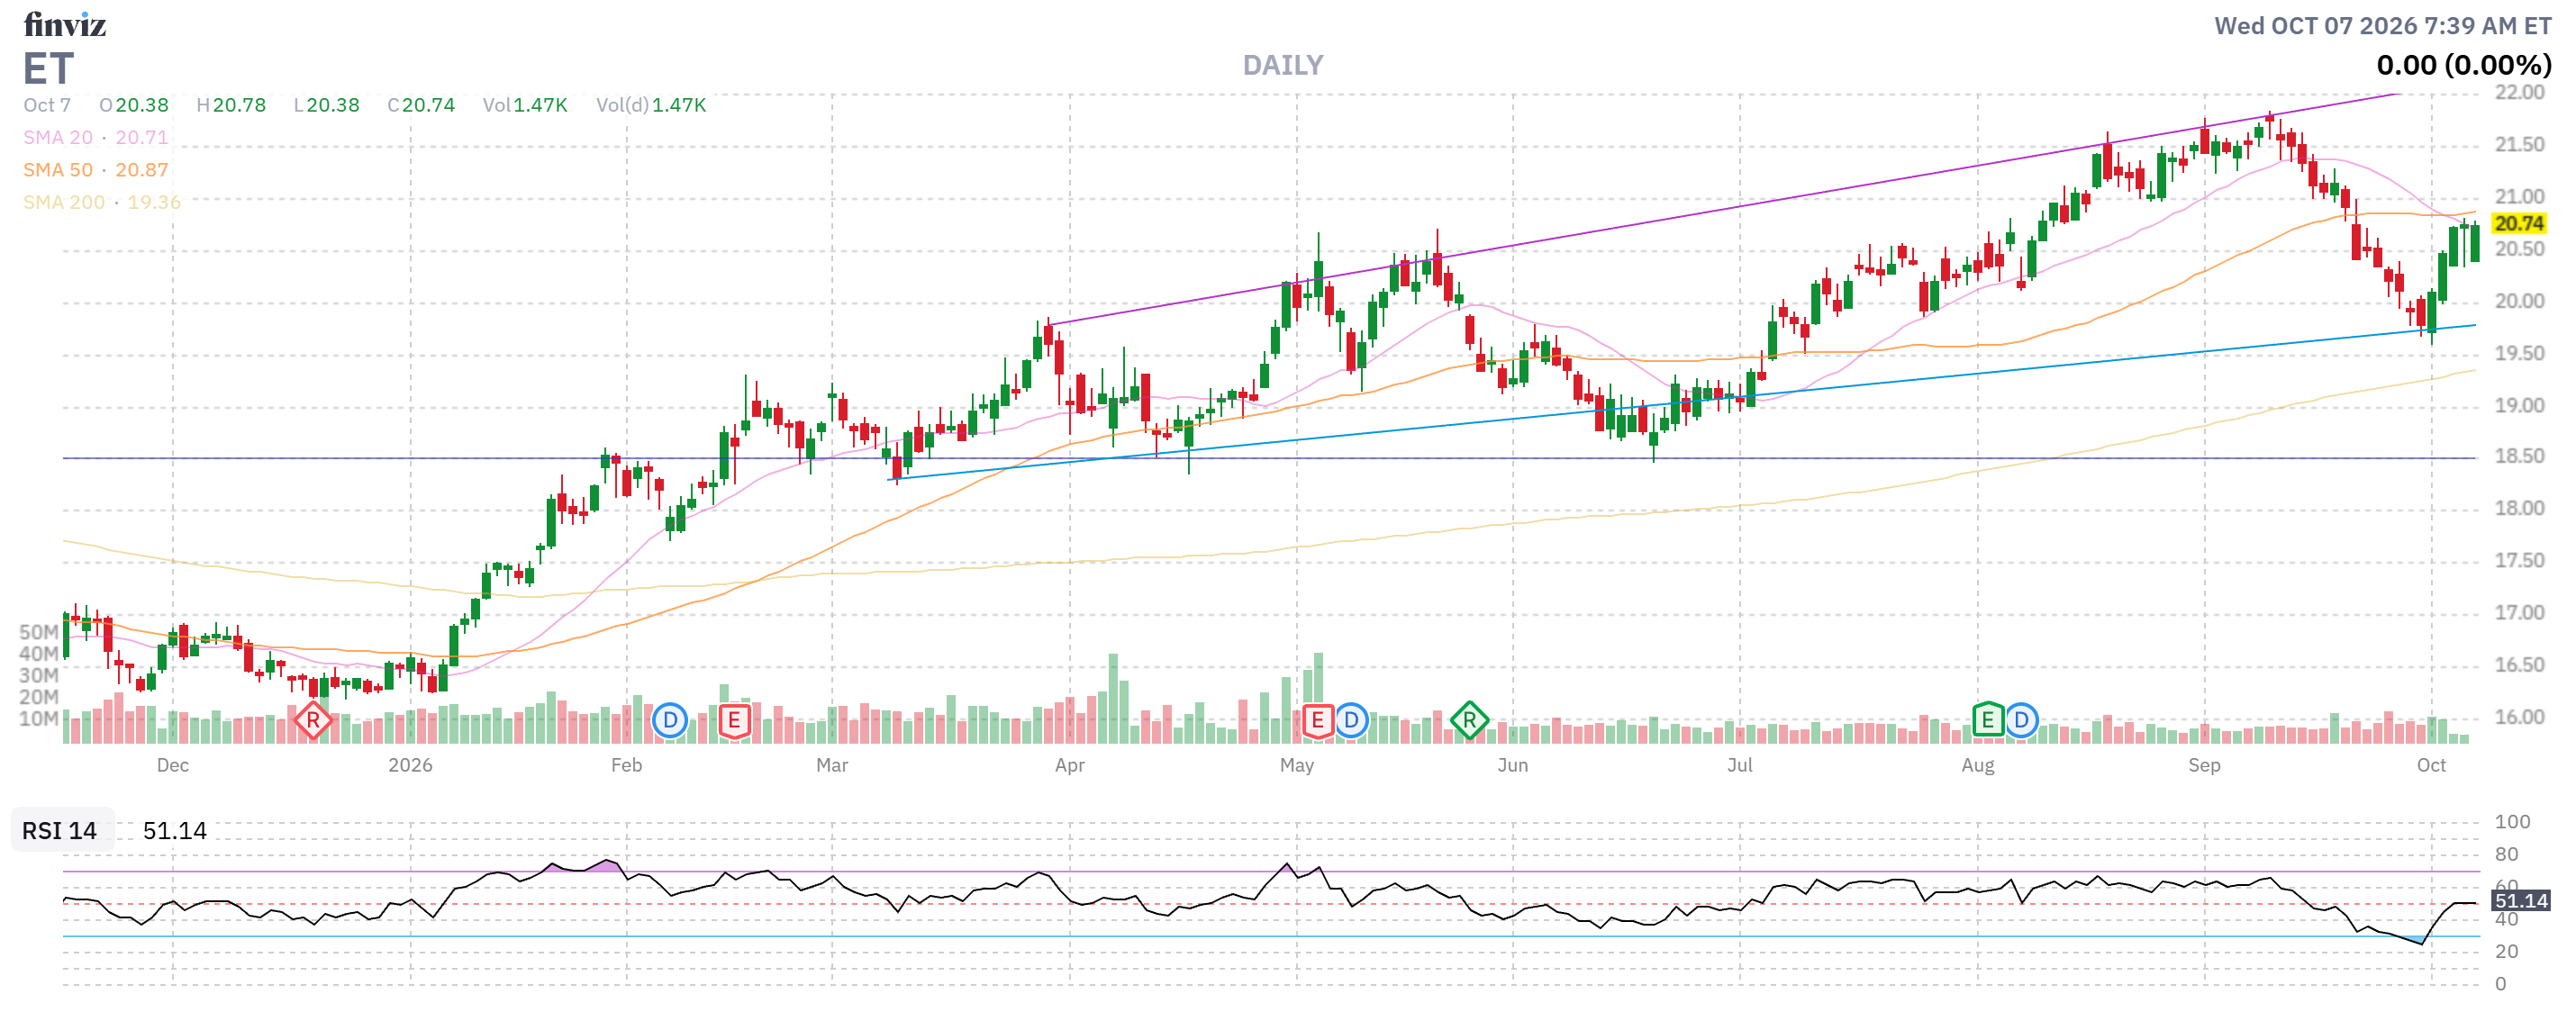The height and width of the screenshot is (1012, 2576).
Task: Click the green R diamond marker before June
Action: 1469,720
